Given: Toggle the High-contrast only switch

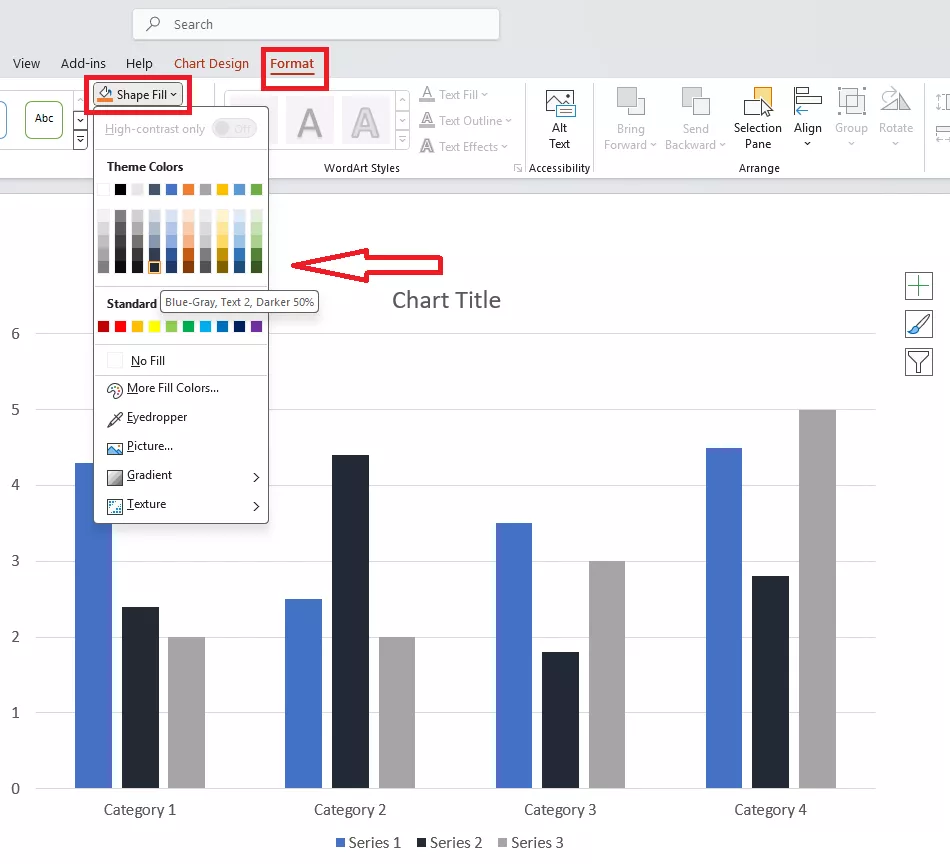Looking at the screenshot, I should 235,128.
